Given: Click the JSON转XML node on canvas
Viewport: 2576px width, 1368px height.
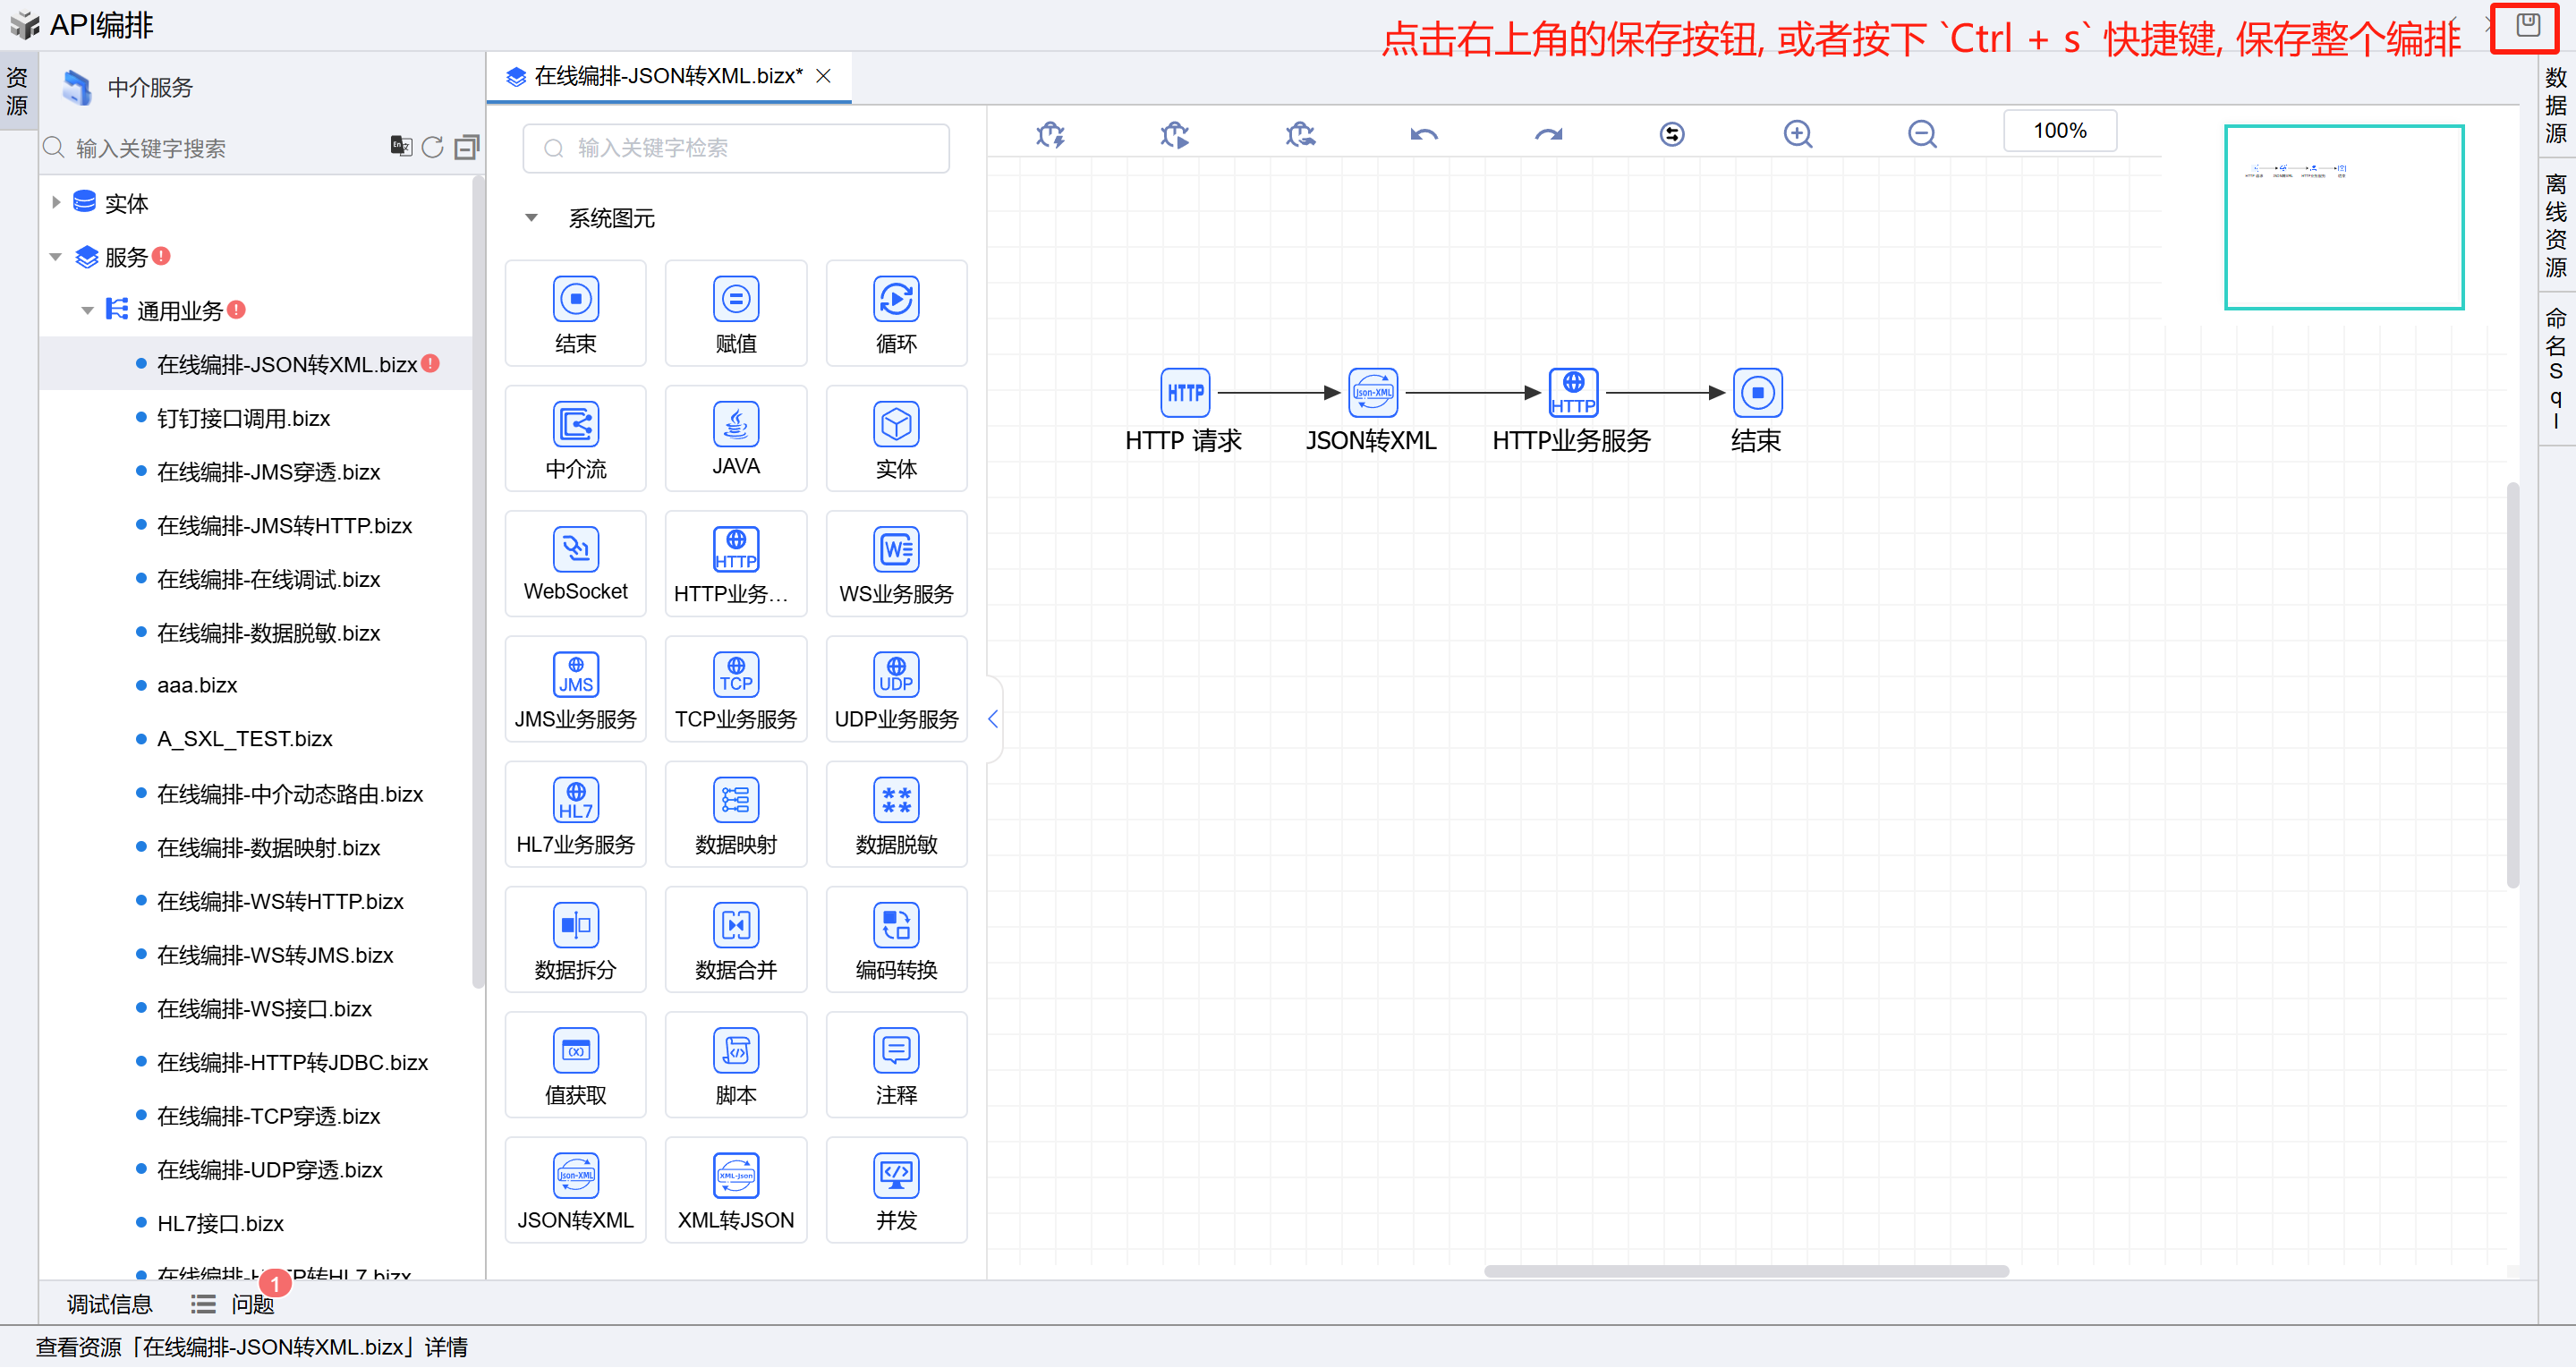Looking at the screenshot, I should click(1372, 393).
